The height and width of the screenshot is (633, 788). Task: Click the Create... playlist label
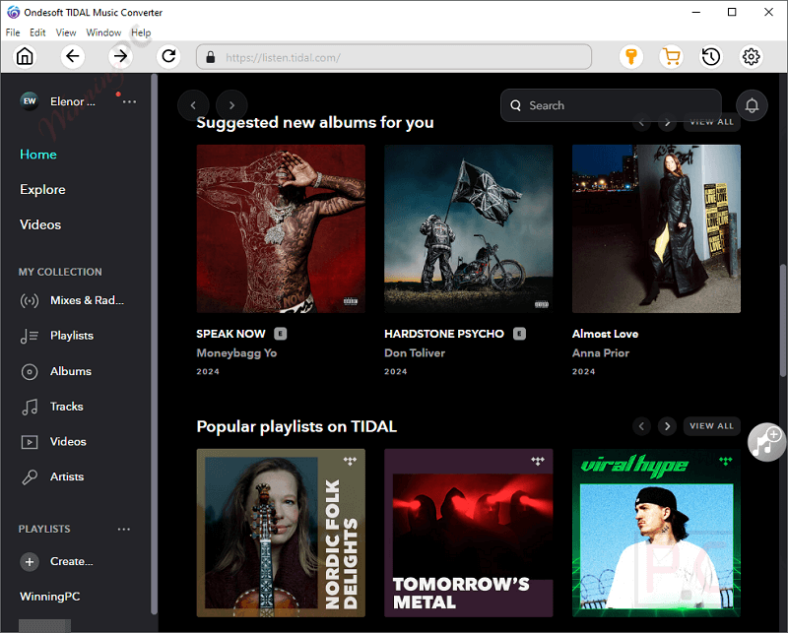(x=71, y=561)
